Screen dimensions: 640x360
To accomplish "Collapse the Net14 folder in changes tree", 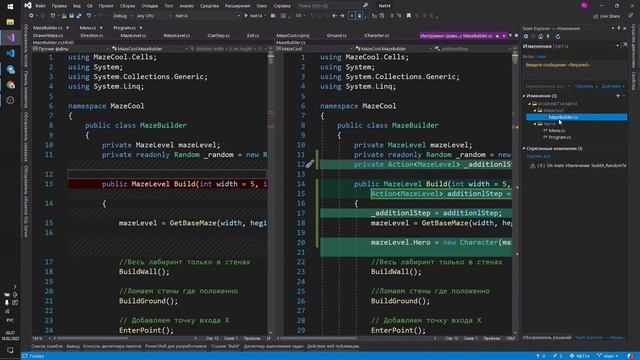I will click(x=535, y=124).
